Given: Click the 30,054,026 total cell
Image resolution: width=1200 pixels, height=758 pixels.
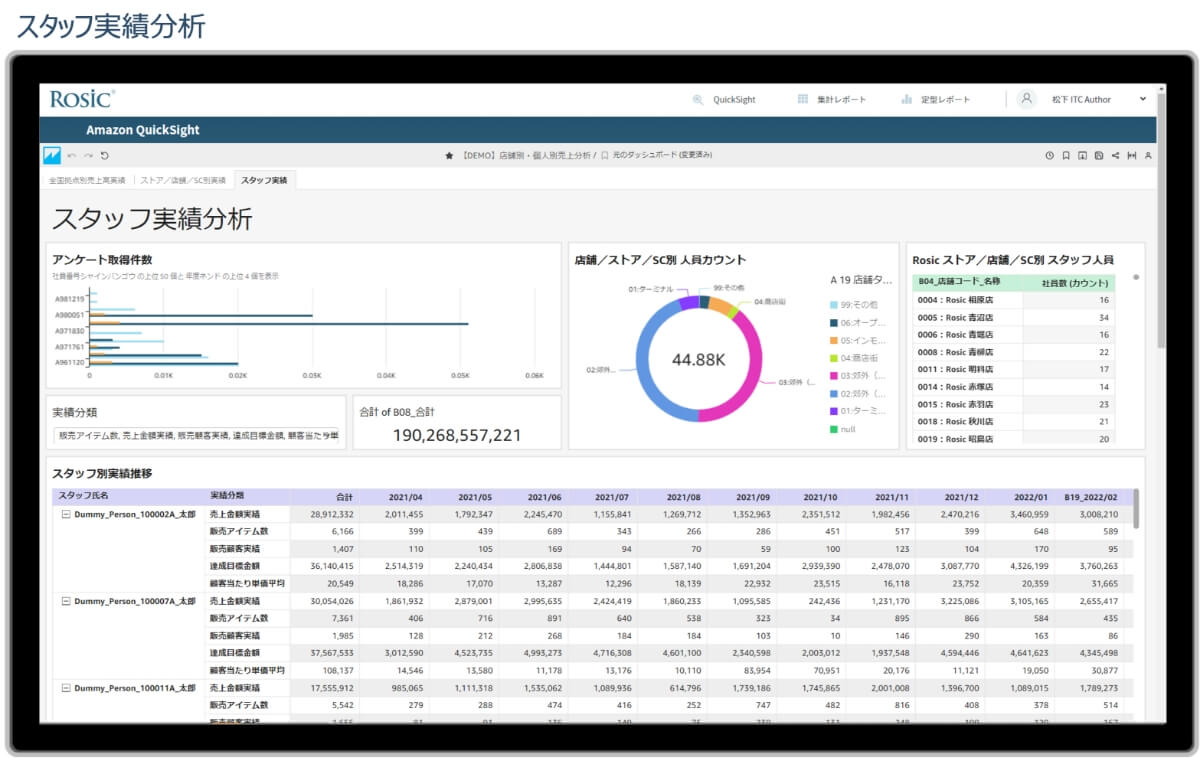Looking at the screenshot, I should click(331, 601).
